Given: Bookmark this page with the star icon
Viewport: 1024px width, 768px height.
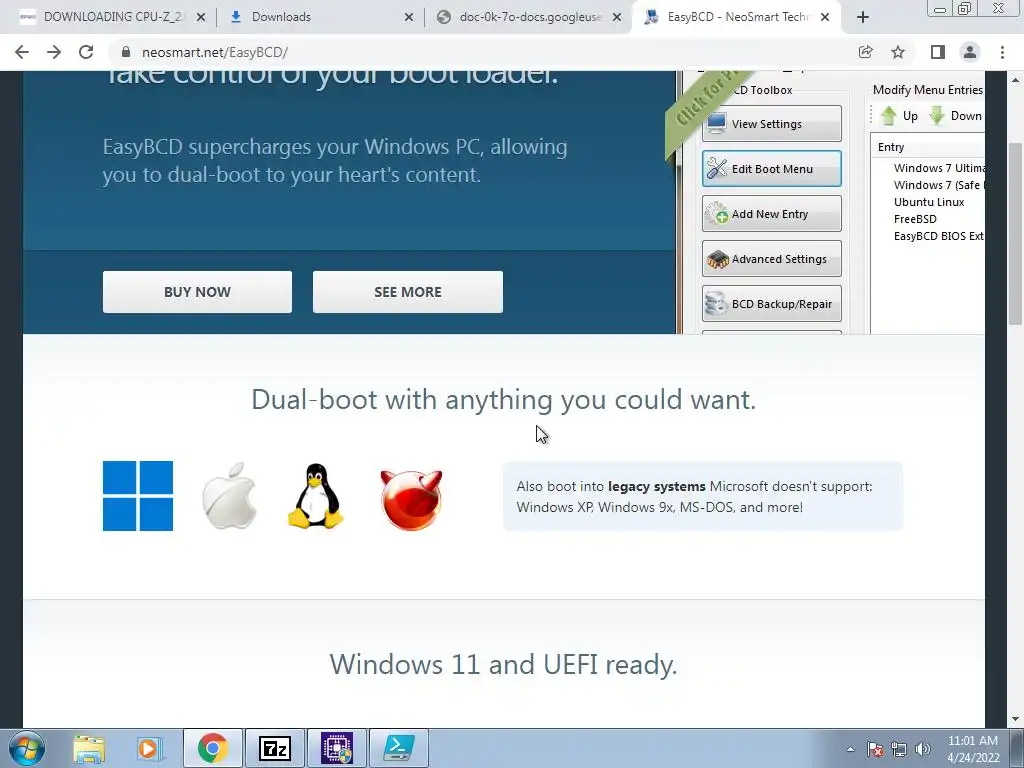Looking at the screenshot, I should (x=898, y=52).
